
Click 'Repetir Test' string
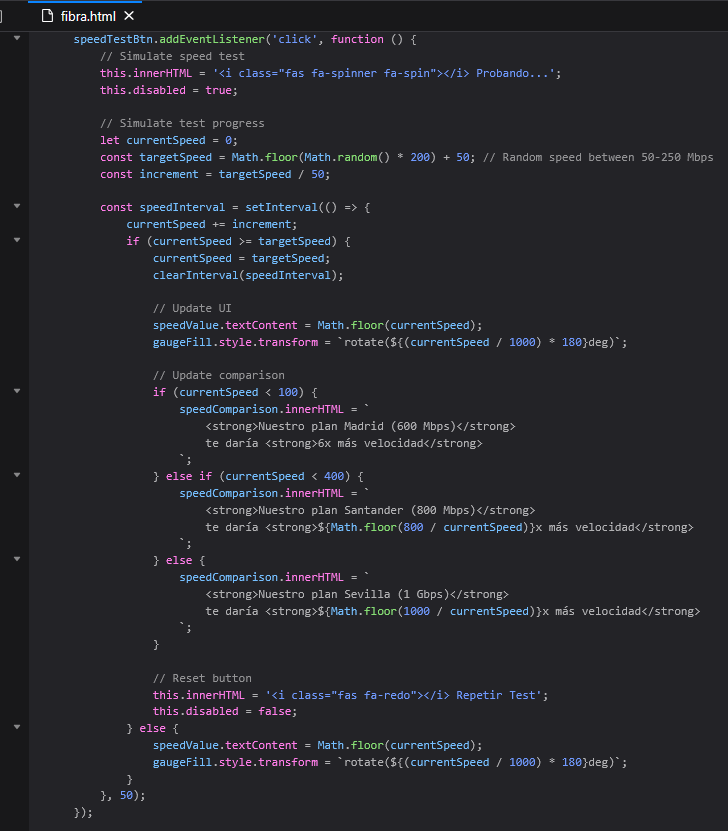tap(496, 695)
